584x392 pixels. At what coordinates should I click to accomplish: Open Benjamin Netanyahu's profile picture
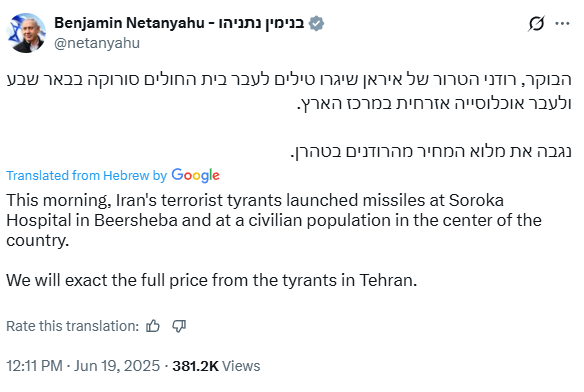(x=26, y=33)
